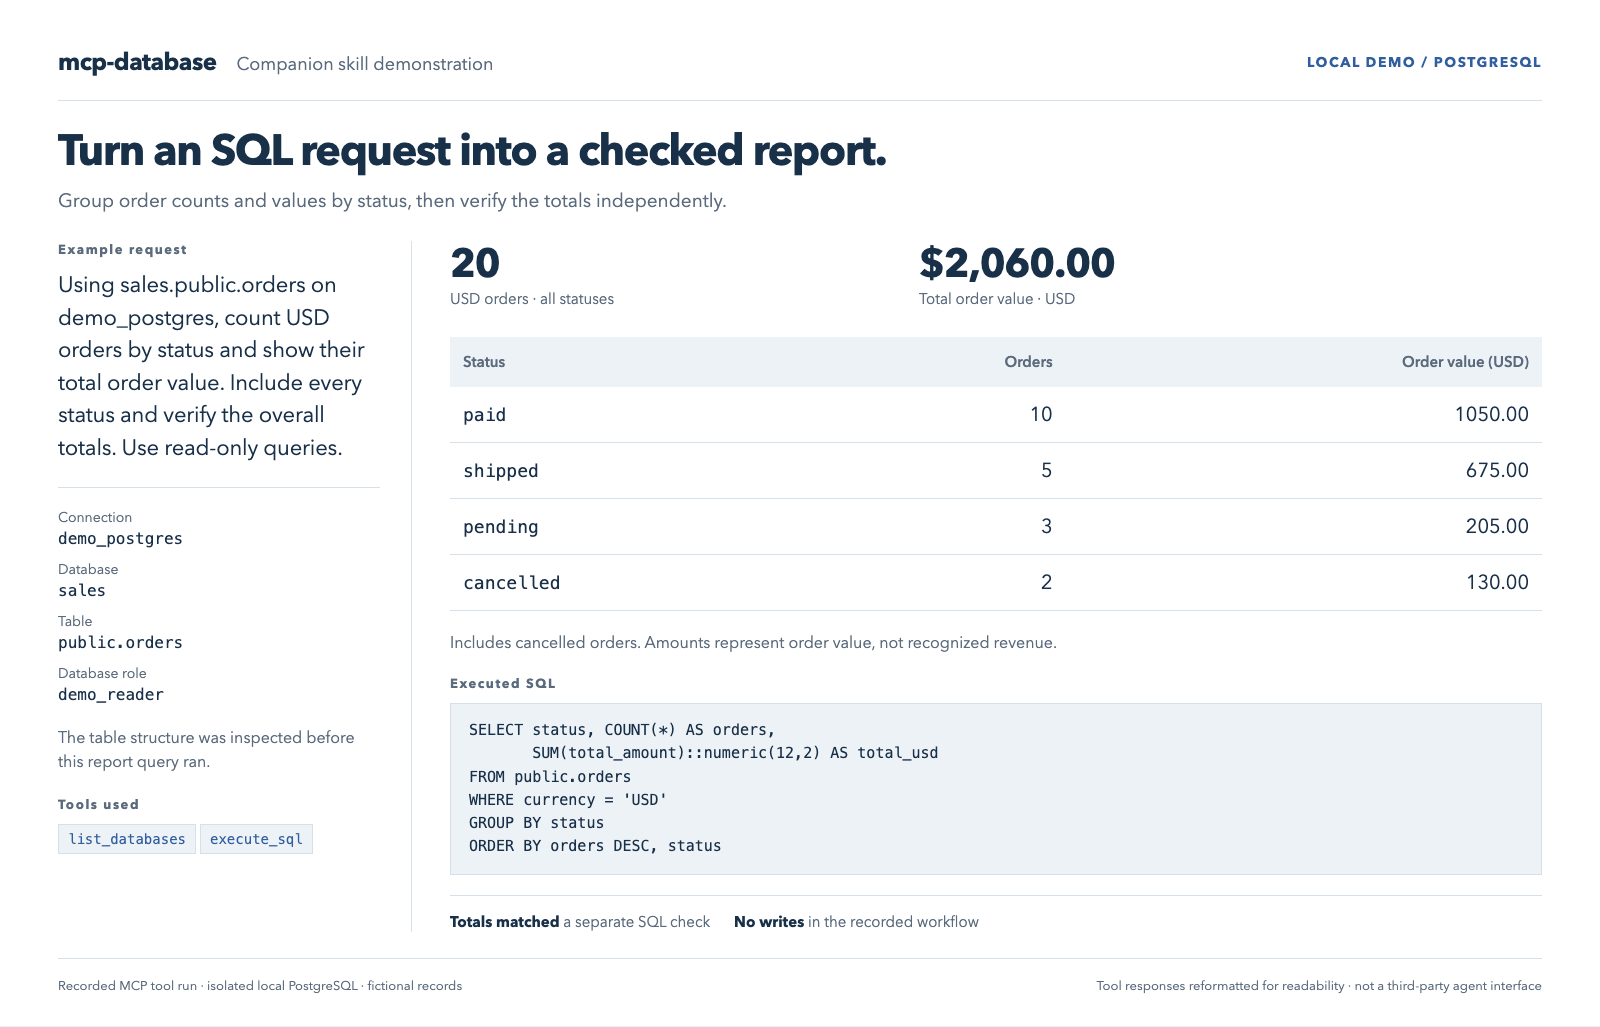Click the "USD orders · all statuses" caption
This screenshot has width=1600, height=1027.
[x=532, y=299]
